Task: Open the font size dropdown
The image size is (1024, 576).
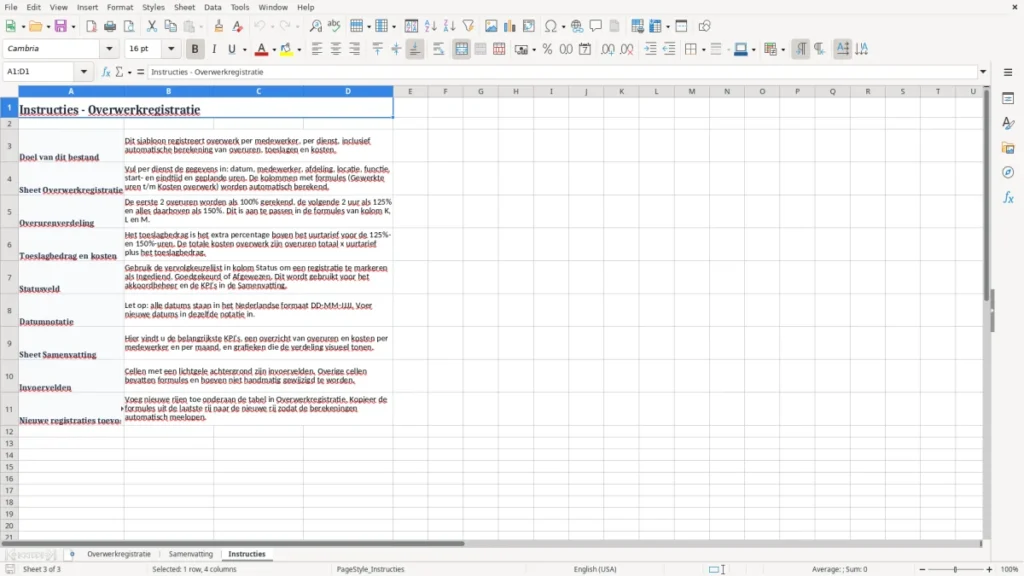Action: click(171, 49)
